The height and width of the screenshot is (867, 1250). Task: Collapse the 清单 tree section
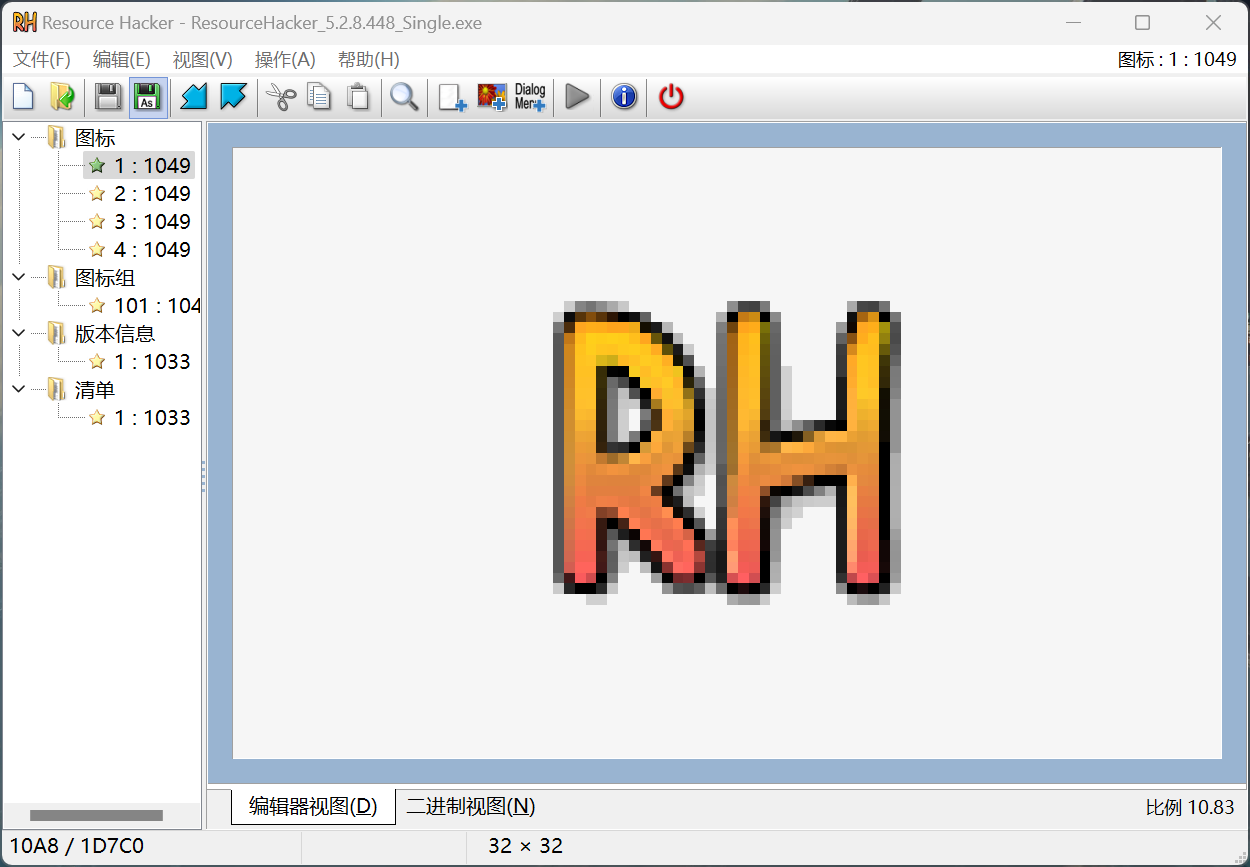click(17, 389)
